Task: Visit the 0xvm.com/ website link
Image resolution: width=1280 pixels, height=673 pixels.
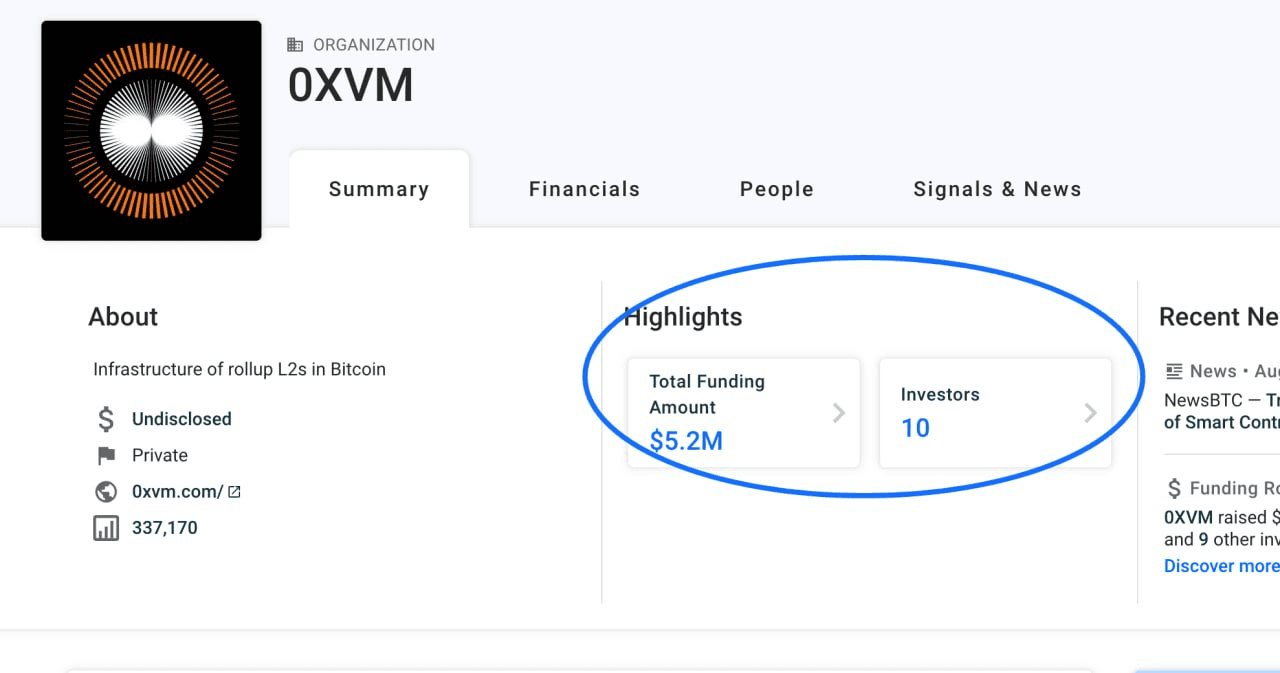Action: click(178, 492)
